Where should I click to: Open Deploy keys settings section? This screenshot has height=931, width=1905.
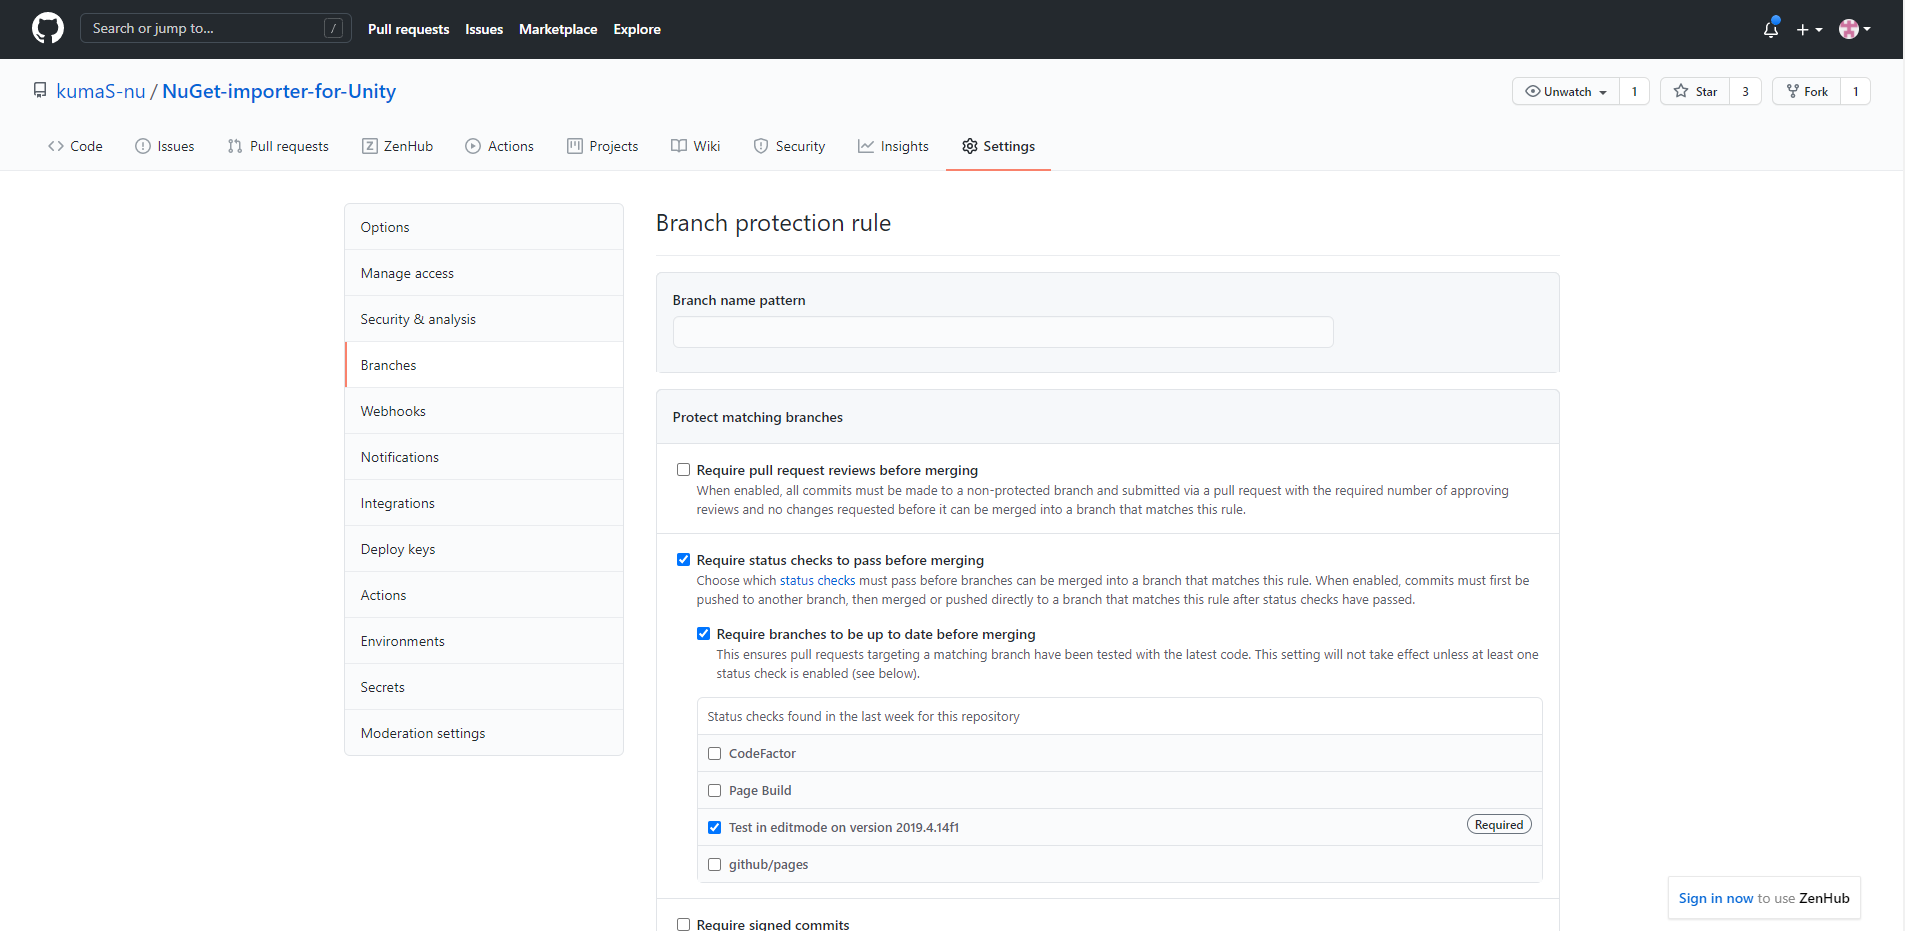point(398,549)
